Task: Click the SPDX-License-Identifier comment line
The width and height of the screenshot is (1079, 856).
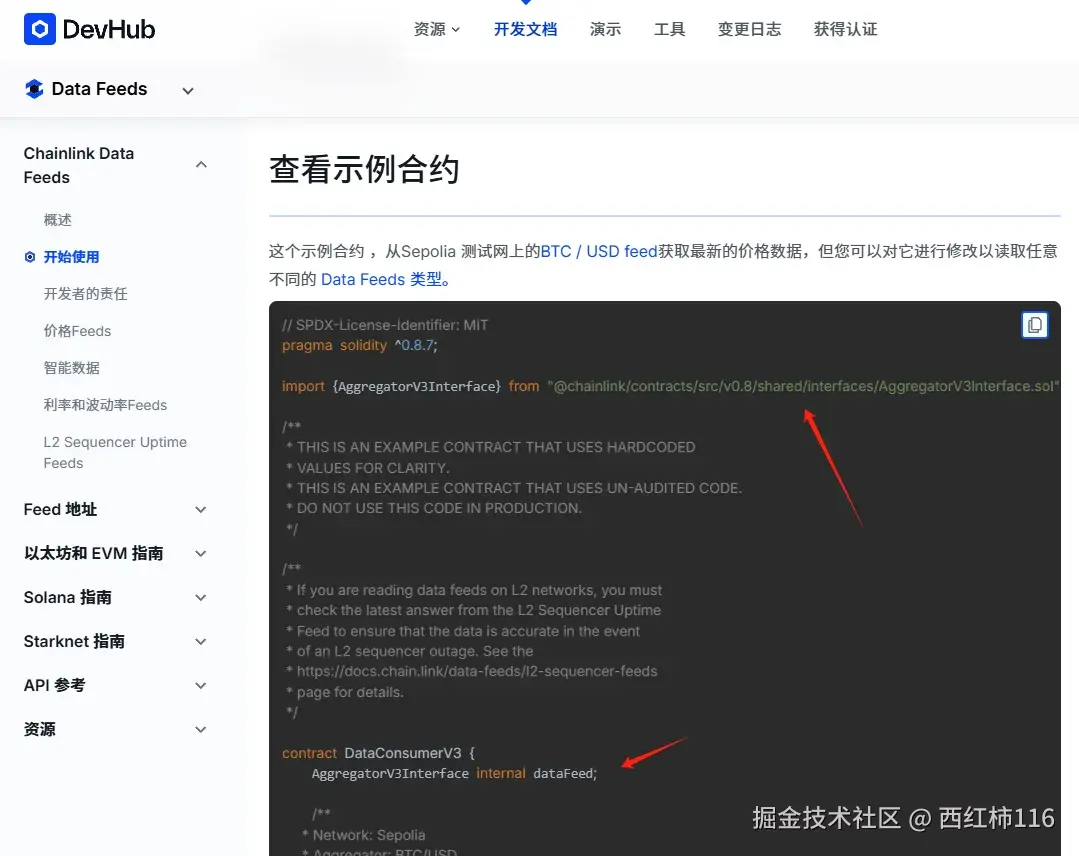Action: (x=385, y=325)
